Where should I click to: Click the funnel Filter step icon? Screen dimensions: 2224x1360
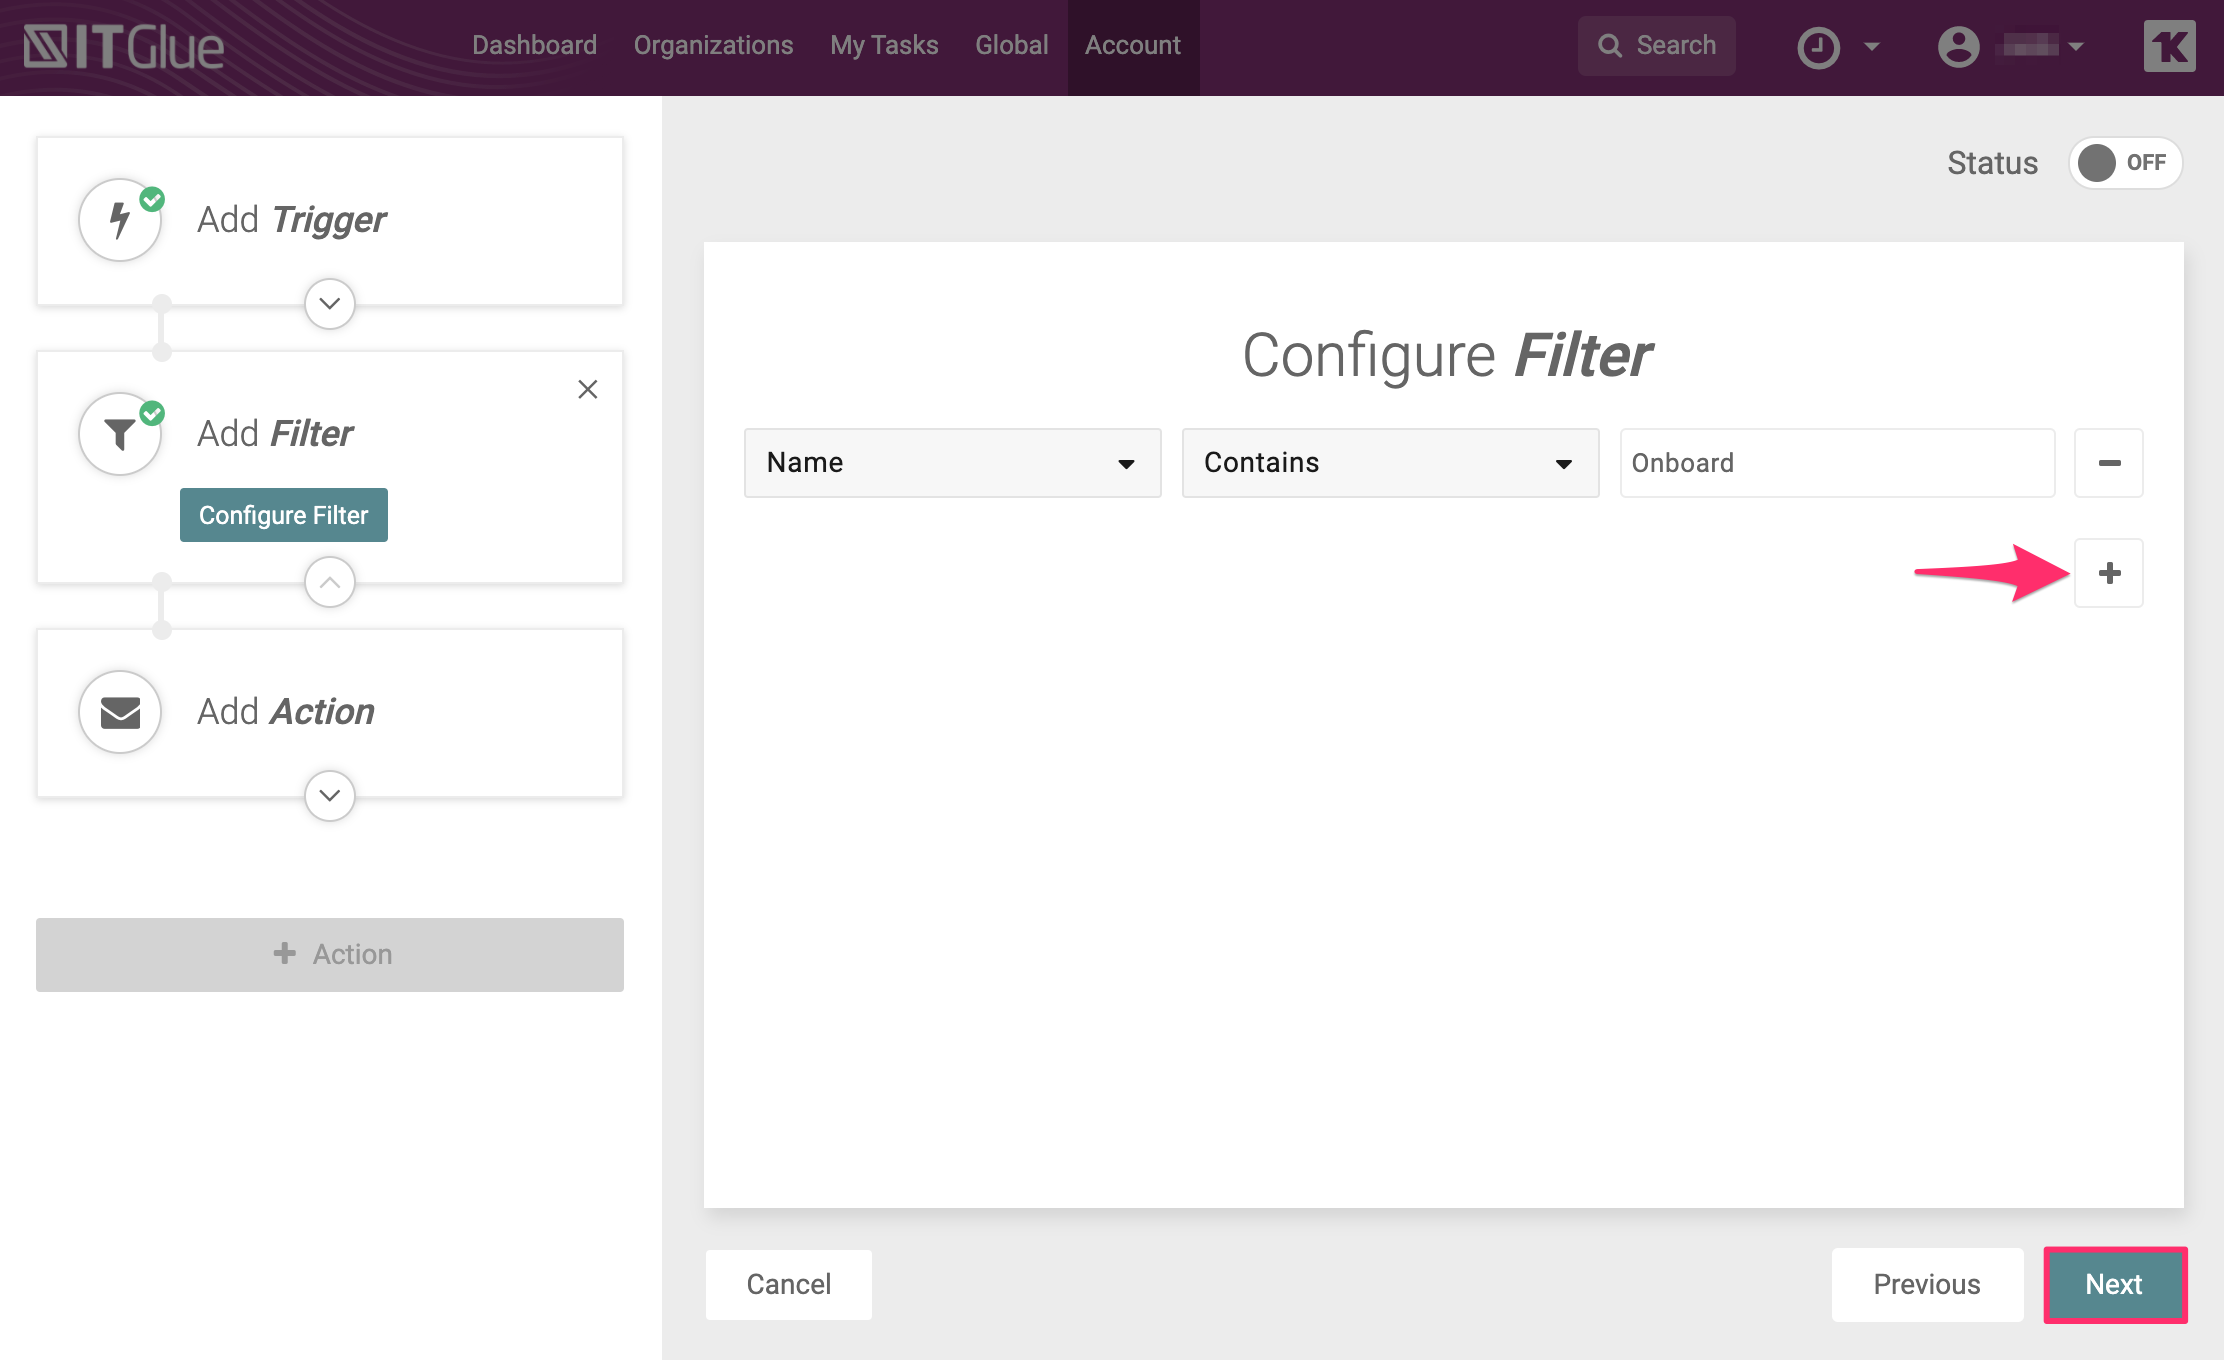pos(120,434)
